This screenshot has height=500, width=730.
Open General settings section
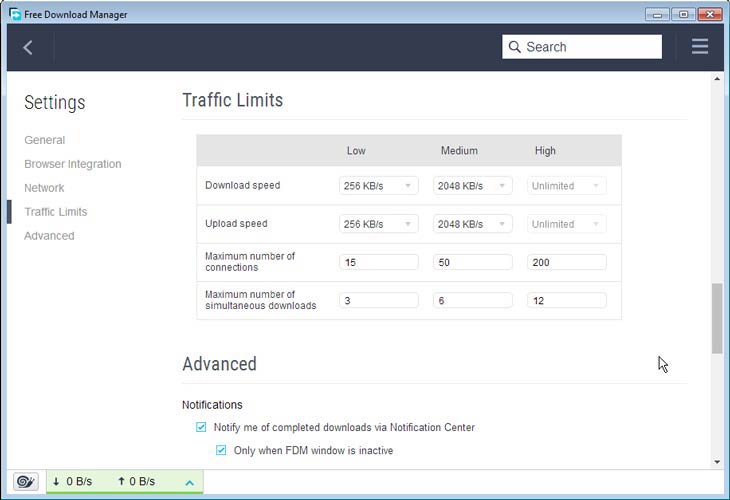(45, 140)
